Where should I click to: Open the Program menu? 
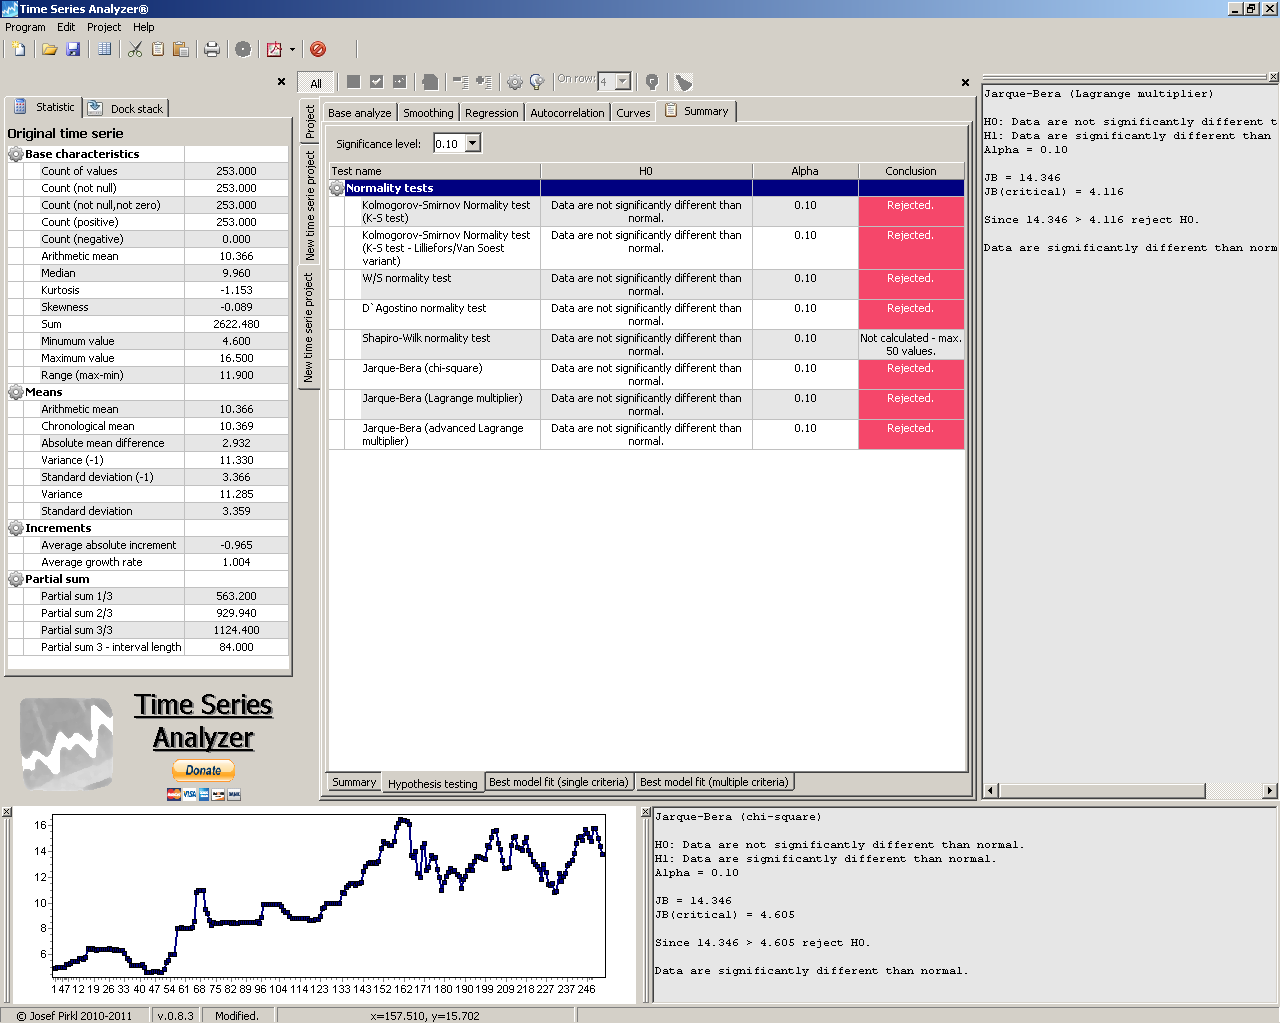tap(25, 27)
